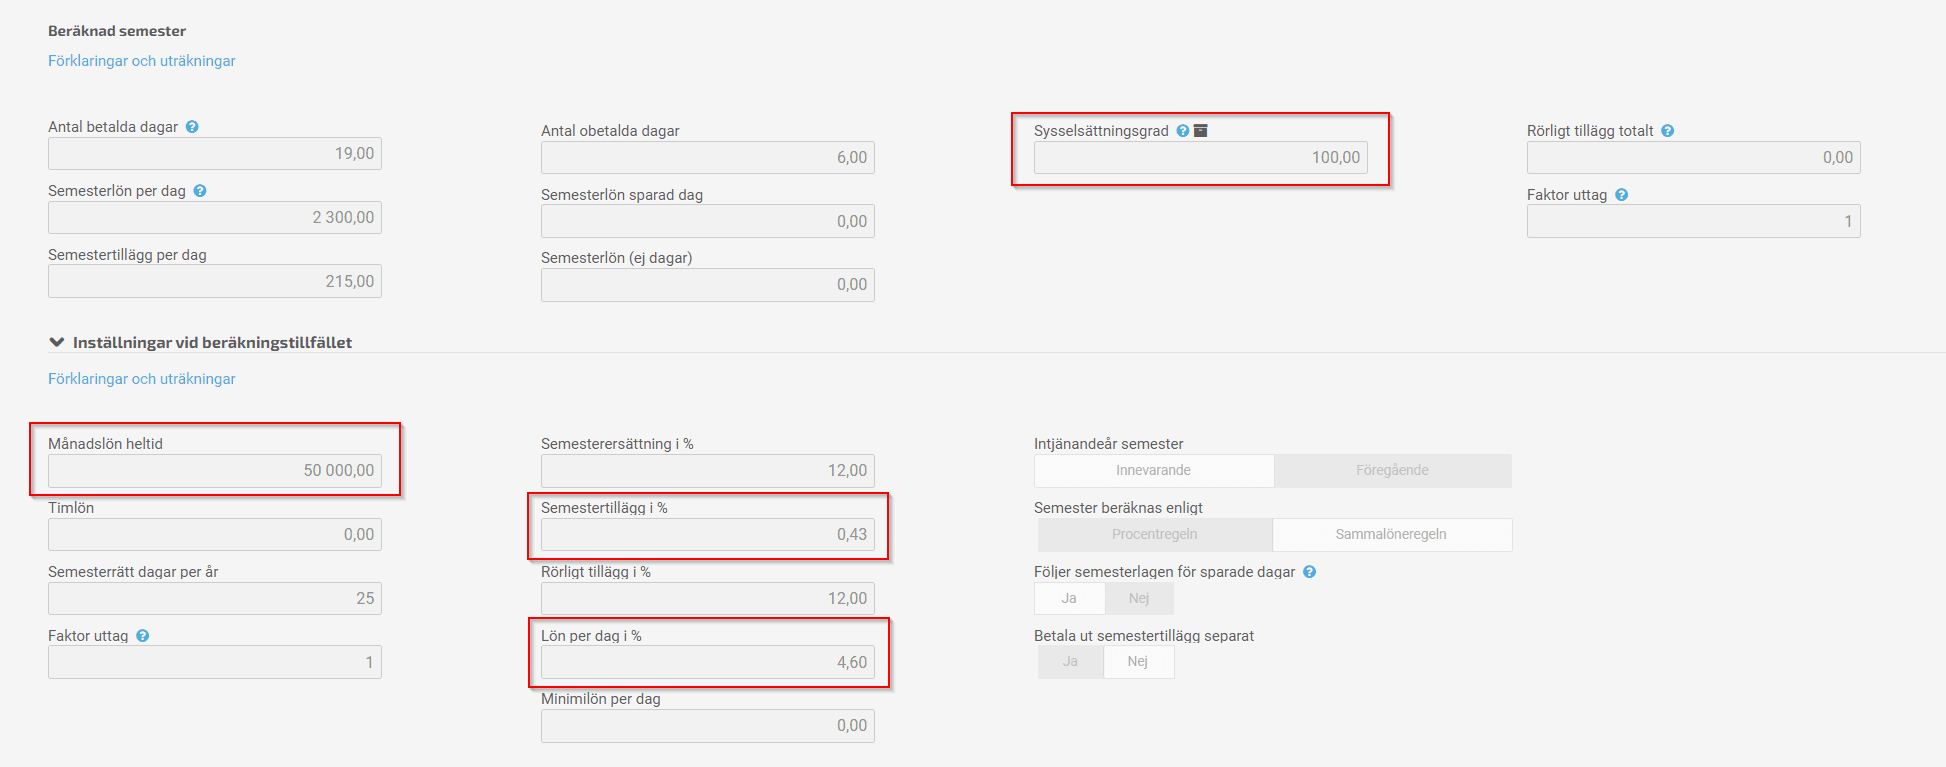Select Föregående for Intjänandeår semester

(1393, 471)
